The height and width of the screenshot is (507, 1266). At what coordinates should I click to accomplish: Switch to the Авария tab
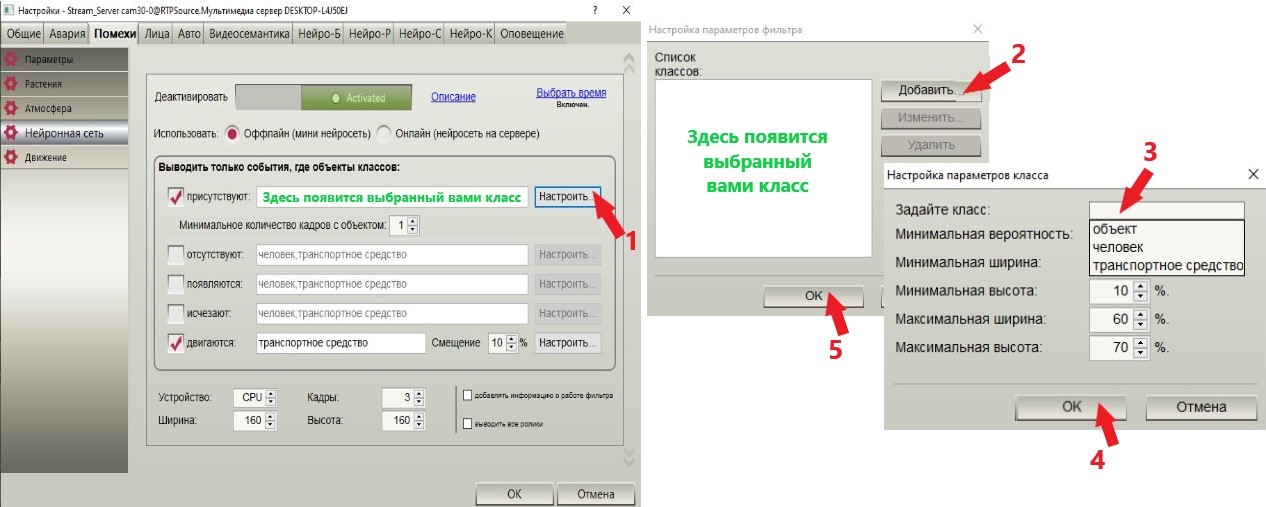click(x=68, y=34)
